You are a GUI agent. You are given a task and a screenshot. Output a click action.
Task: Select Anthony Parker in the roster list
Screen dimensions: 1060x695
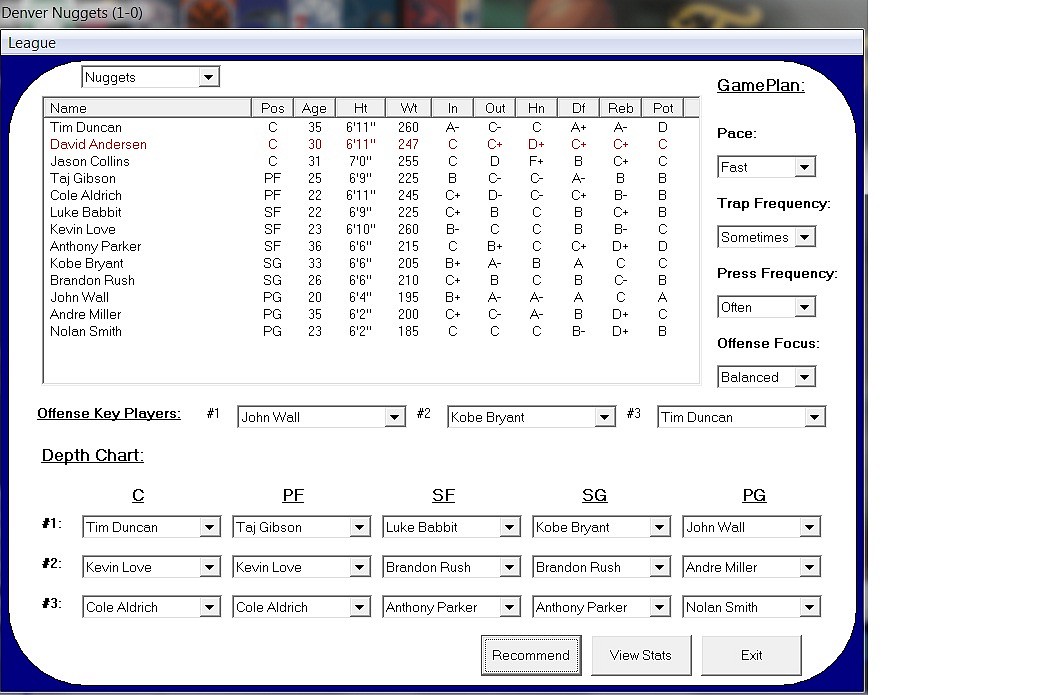click(371, 246)
